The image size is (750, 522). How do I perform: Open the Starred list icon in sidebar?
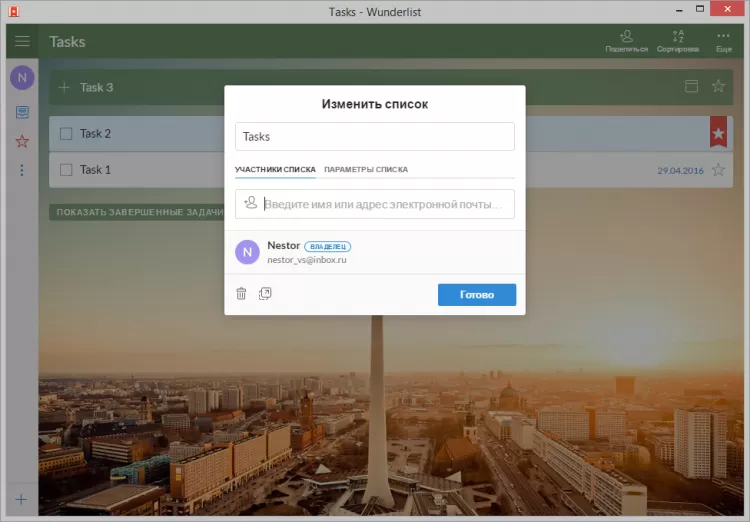tap(22, 141)
